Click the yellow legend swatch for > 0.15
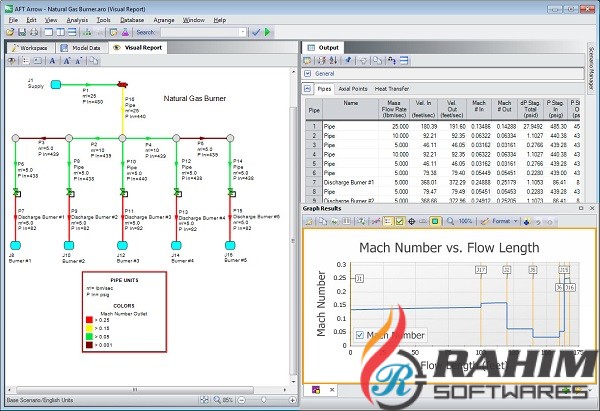 [x=90, y=328]
